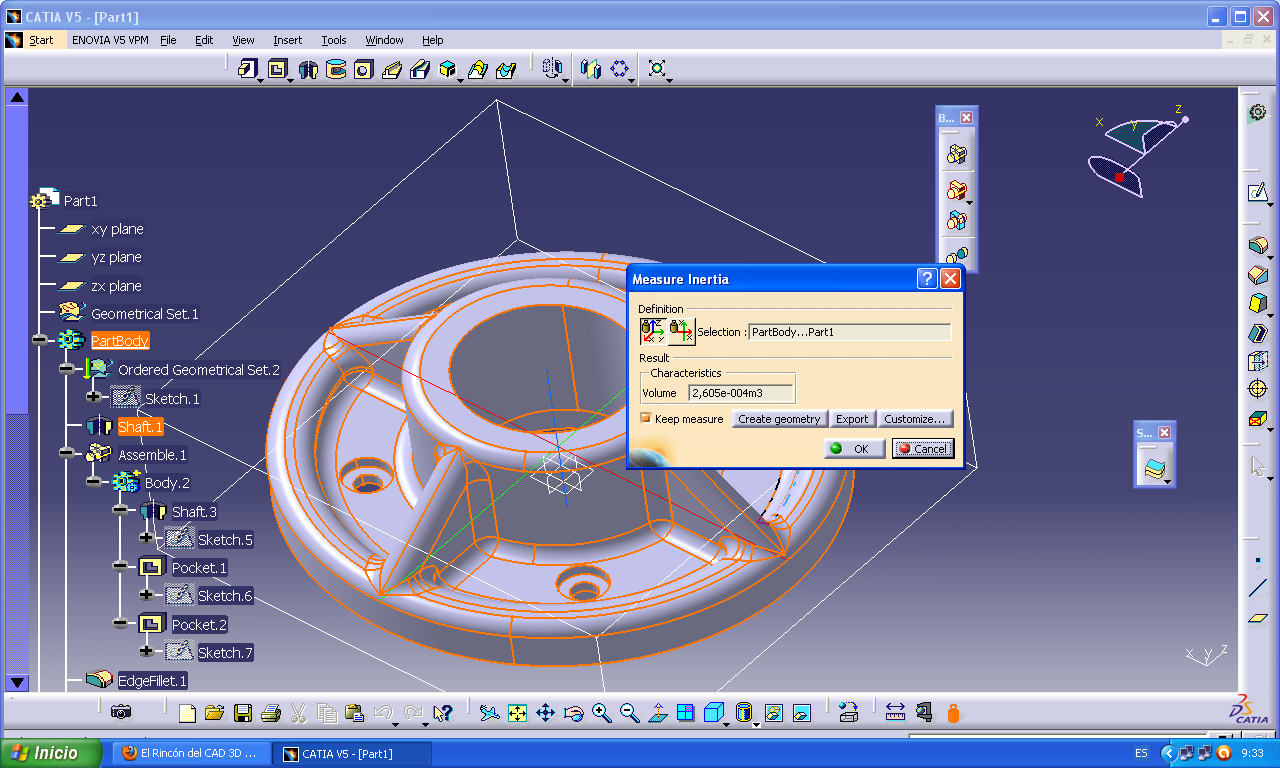Click tree scroll down arrow

(17, 683)
